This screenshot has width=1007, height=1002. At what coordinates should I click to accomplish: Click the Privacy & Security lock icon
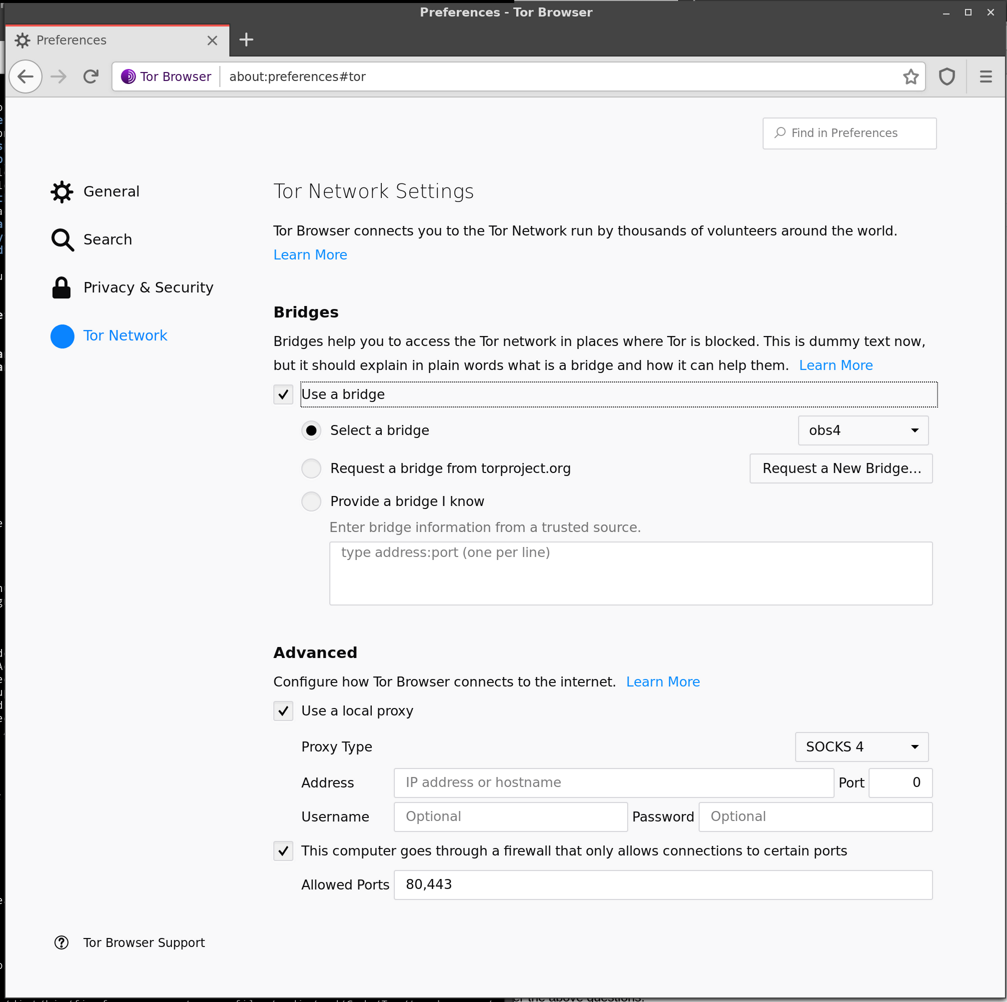point(62,288)
